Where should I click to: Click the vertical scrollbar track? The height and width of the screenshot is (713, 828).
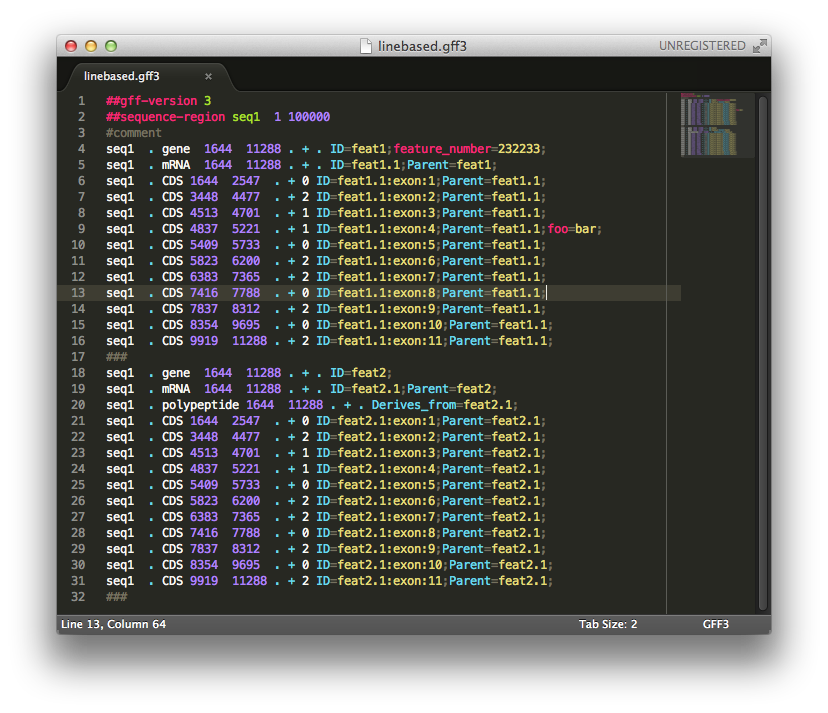click(x=763, y=353)
